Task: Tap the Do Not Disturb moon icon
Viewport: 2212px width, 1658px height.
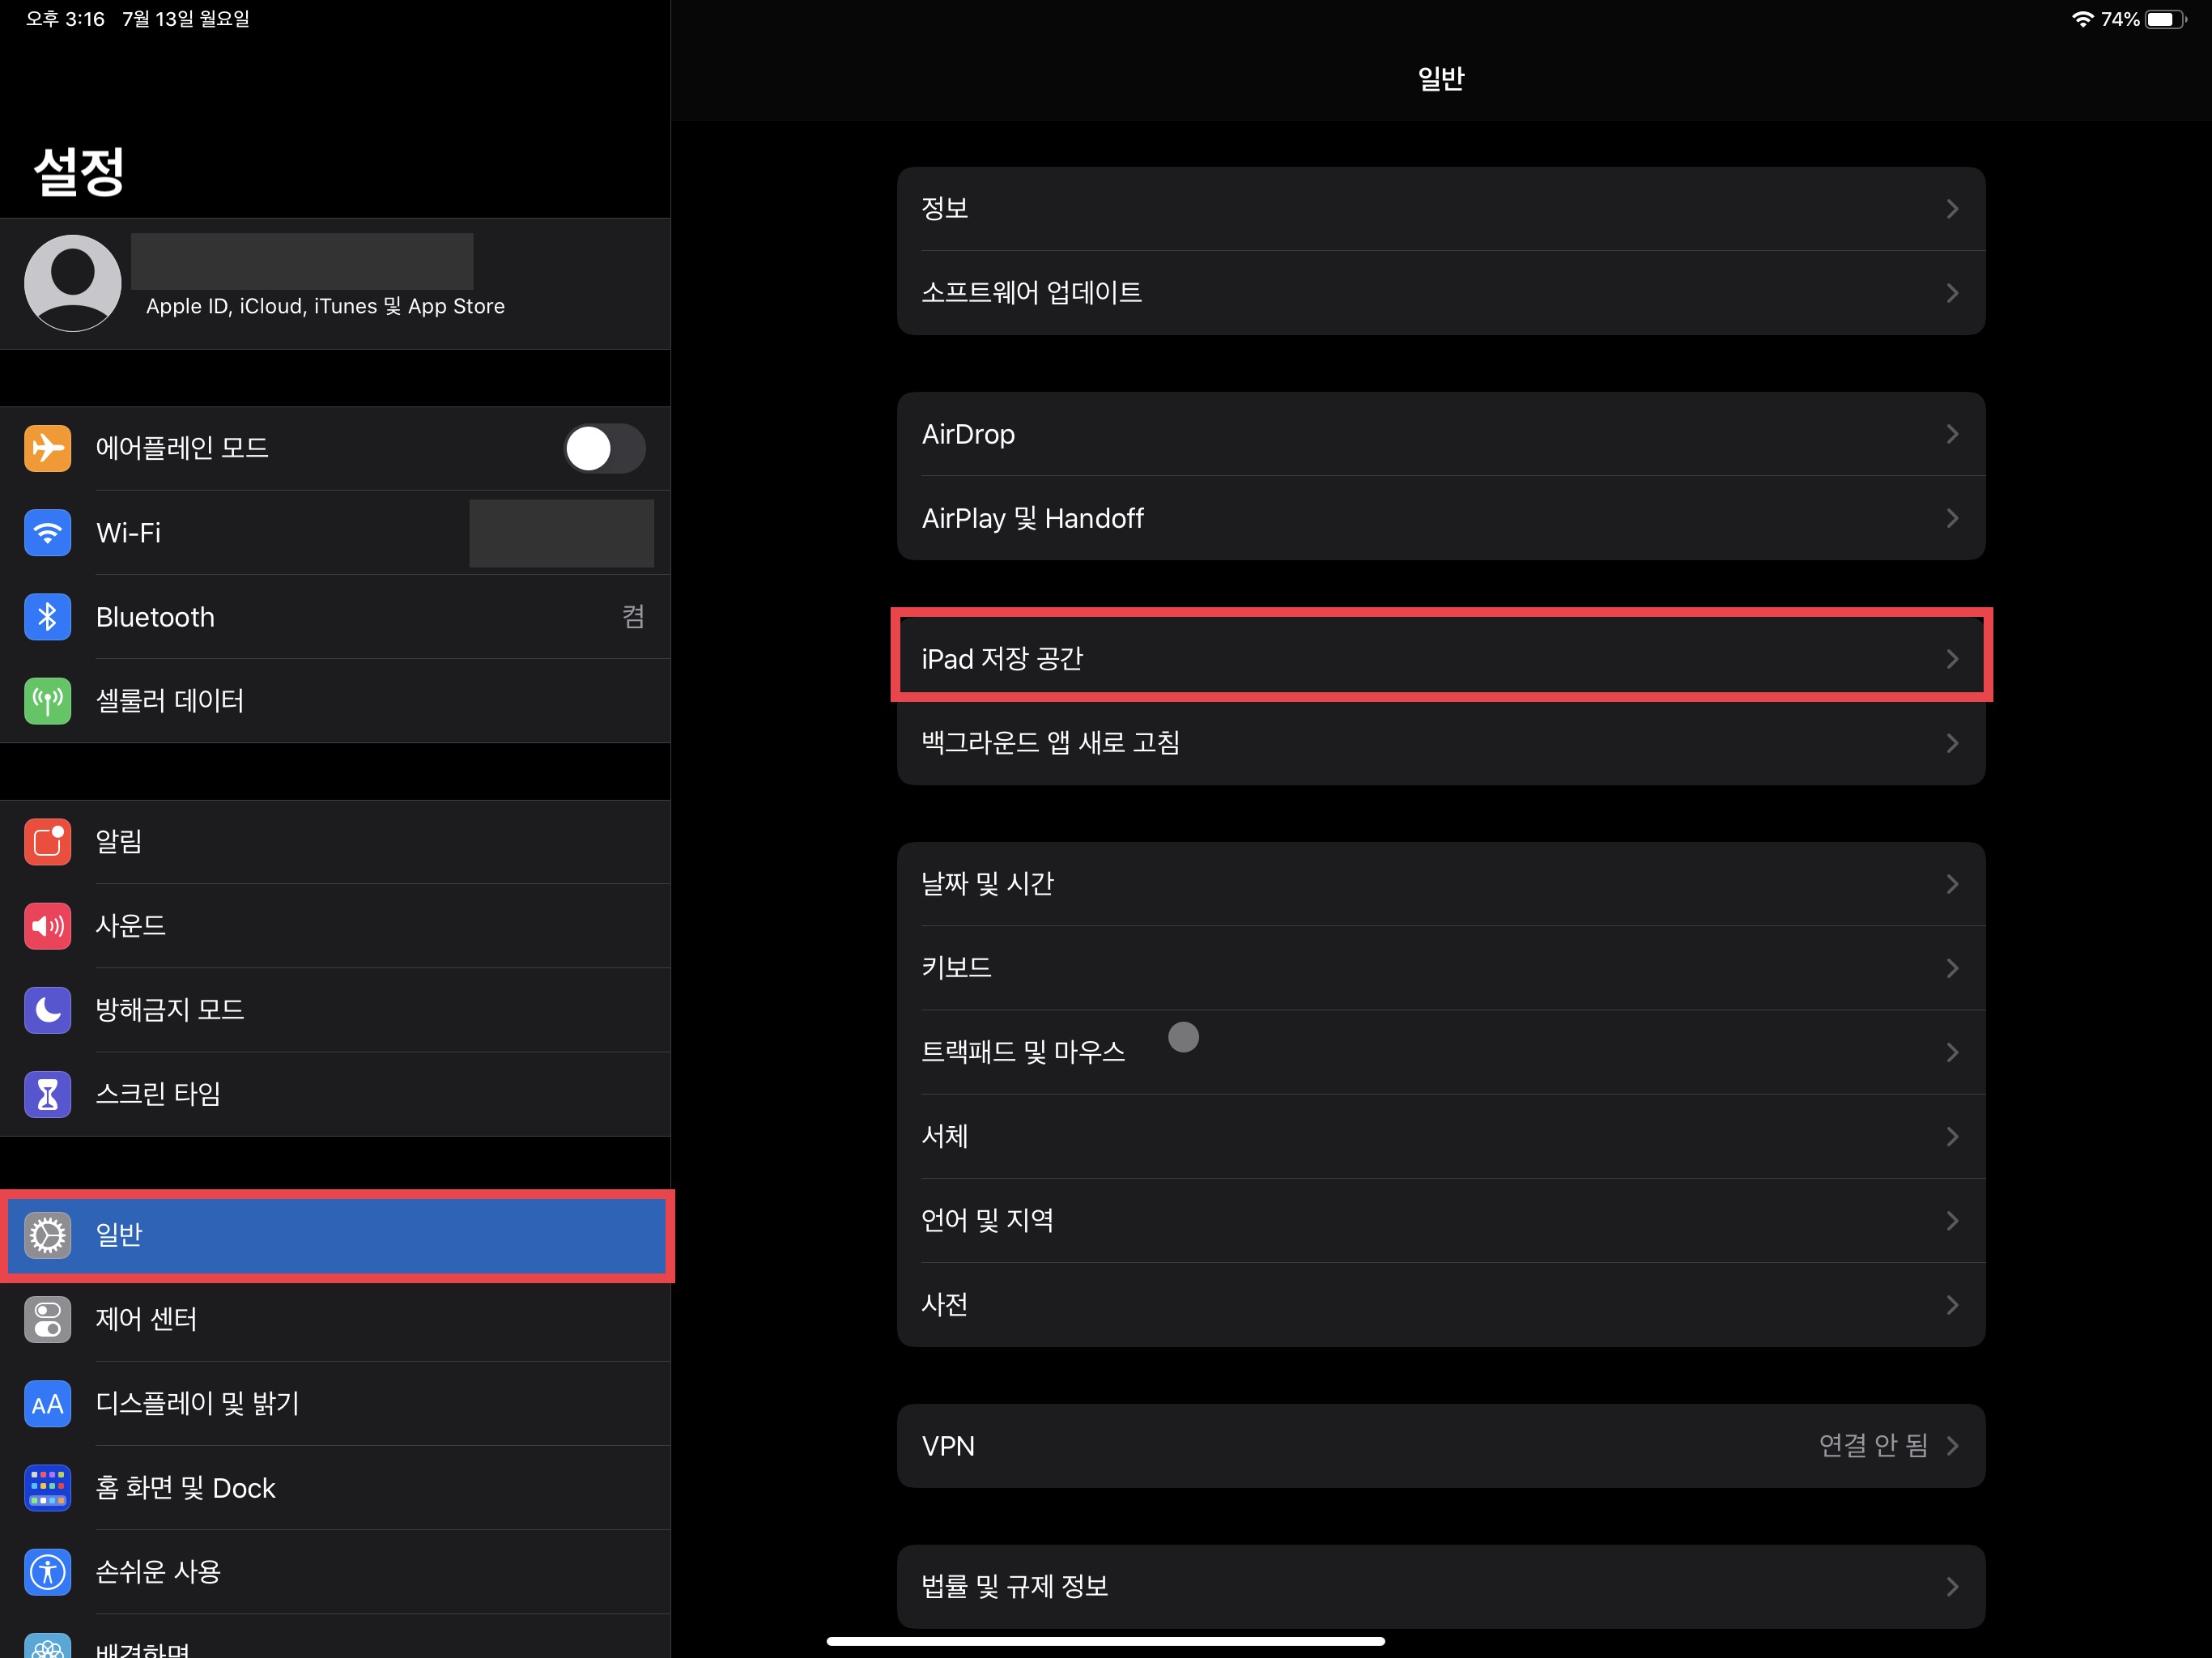Action: coord(47,1009)
